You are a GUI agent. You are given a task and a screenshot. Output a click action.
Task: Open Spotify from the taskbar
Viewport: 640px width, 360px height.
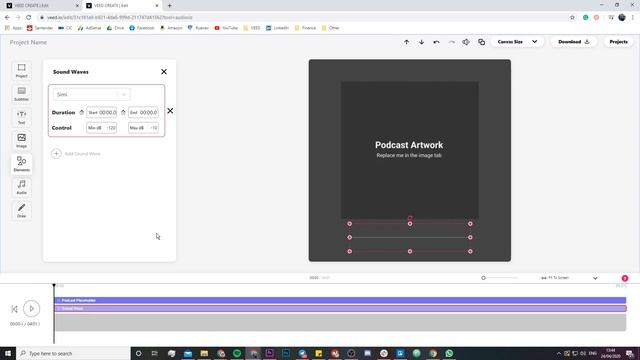(x=237, y=353)
